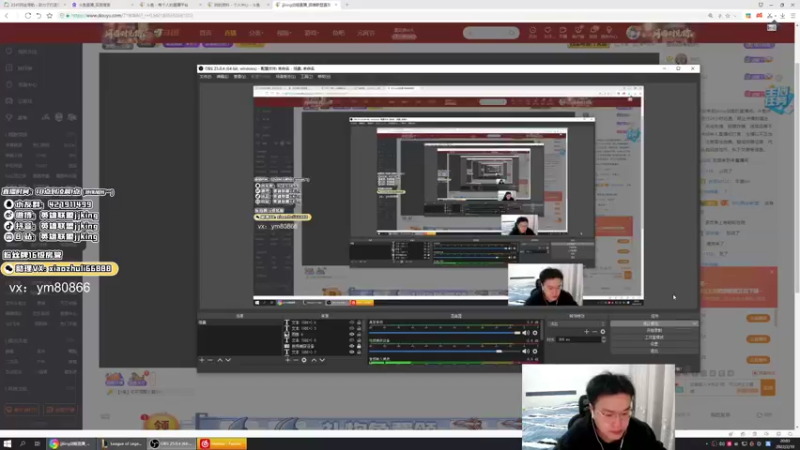Screen dimensions: 800x450
Task: Move the OBS scene down
Action: click(228, 360)
